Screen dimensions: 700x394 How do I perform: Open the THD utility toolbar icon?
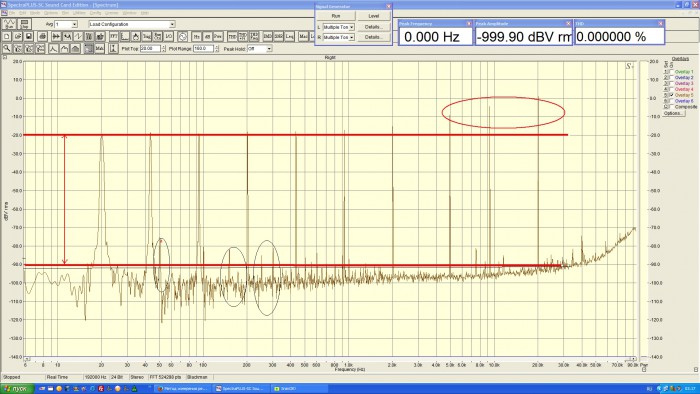click(232, 36)
